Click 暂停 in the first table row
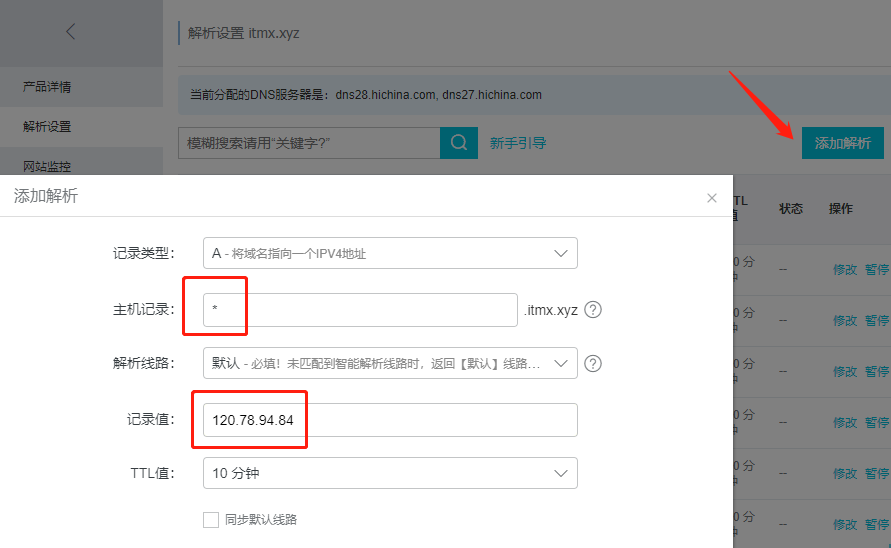The width and height of the screenshot is (891, 548). 877,269
